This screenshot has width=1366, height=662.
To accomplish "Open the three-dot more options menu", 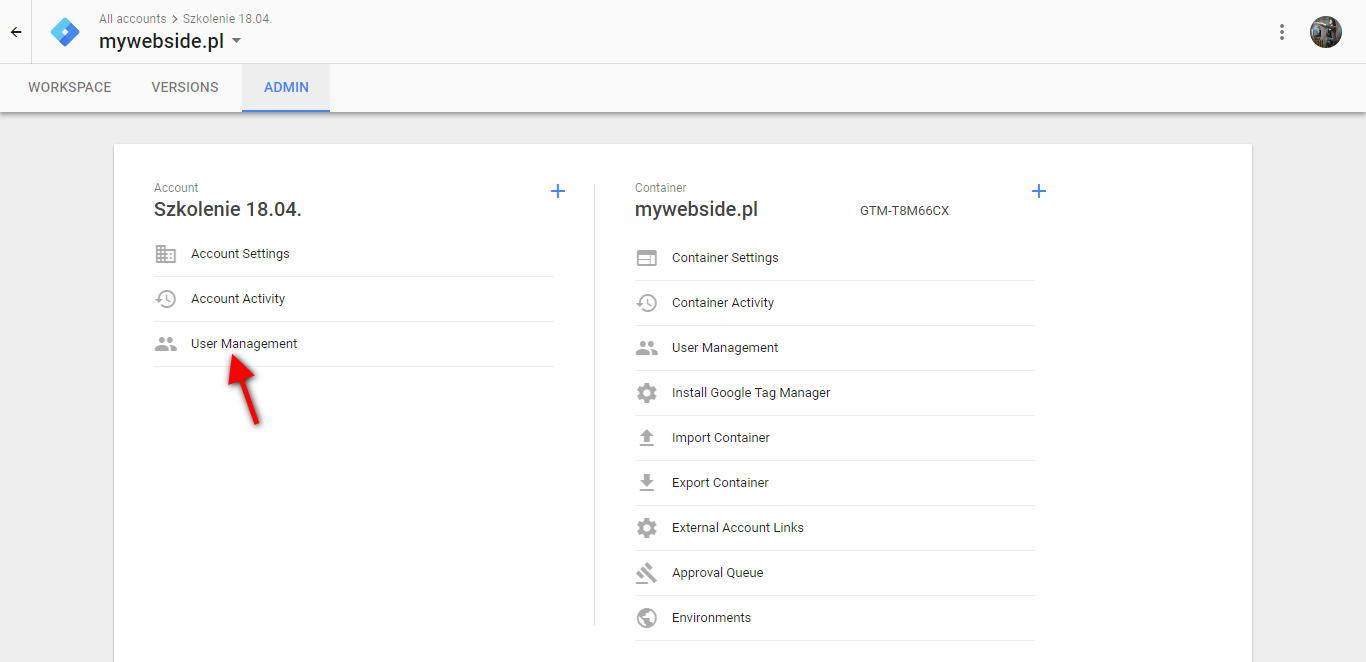I will click(1282, 32).
